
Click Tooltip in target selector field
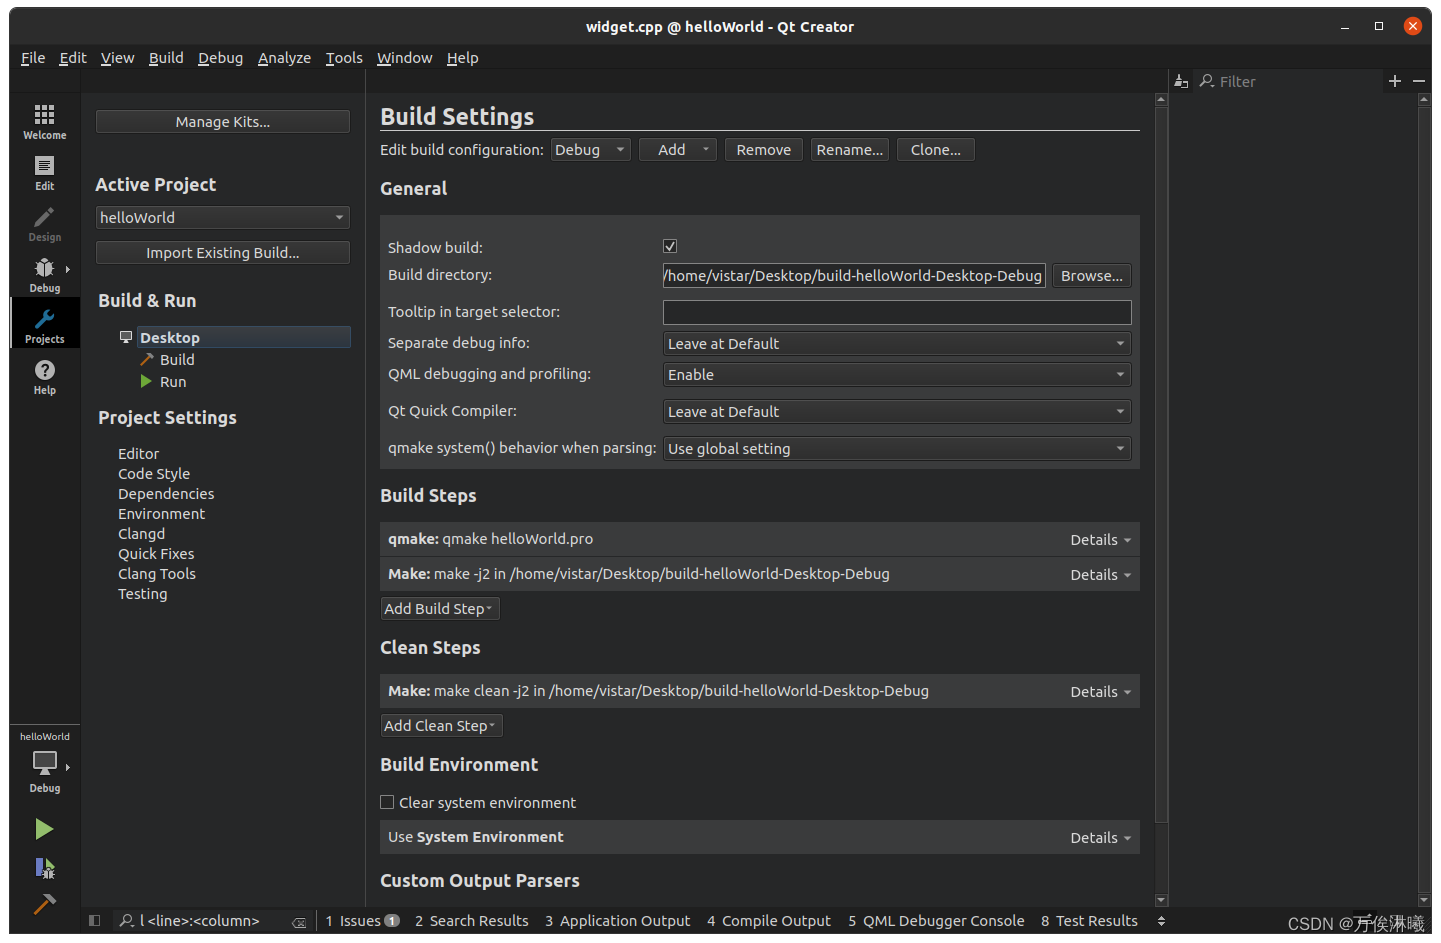point(897,312)
